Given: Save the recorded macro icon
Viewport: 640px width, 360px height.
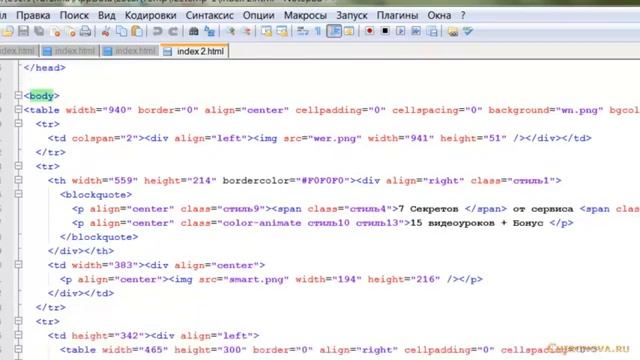Looking at the screenshot, I should [432, 31].
